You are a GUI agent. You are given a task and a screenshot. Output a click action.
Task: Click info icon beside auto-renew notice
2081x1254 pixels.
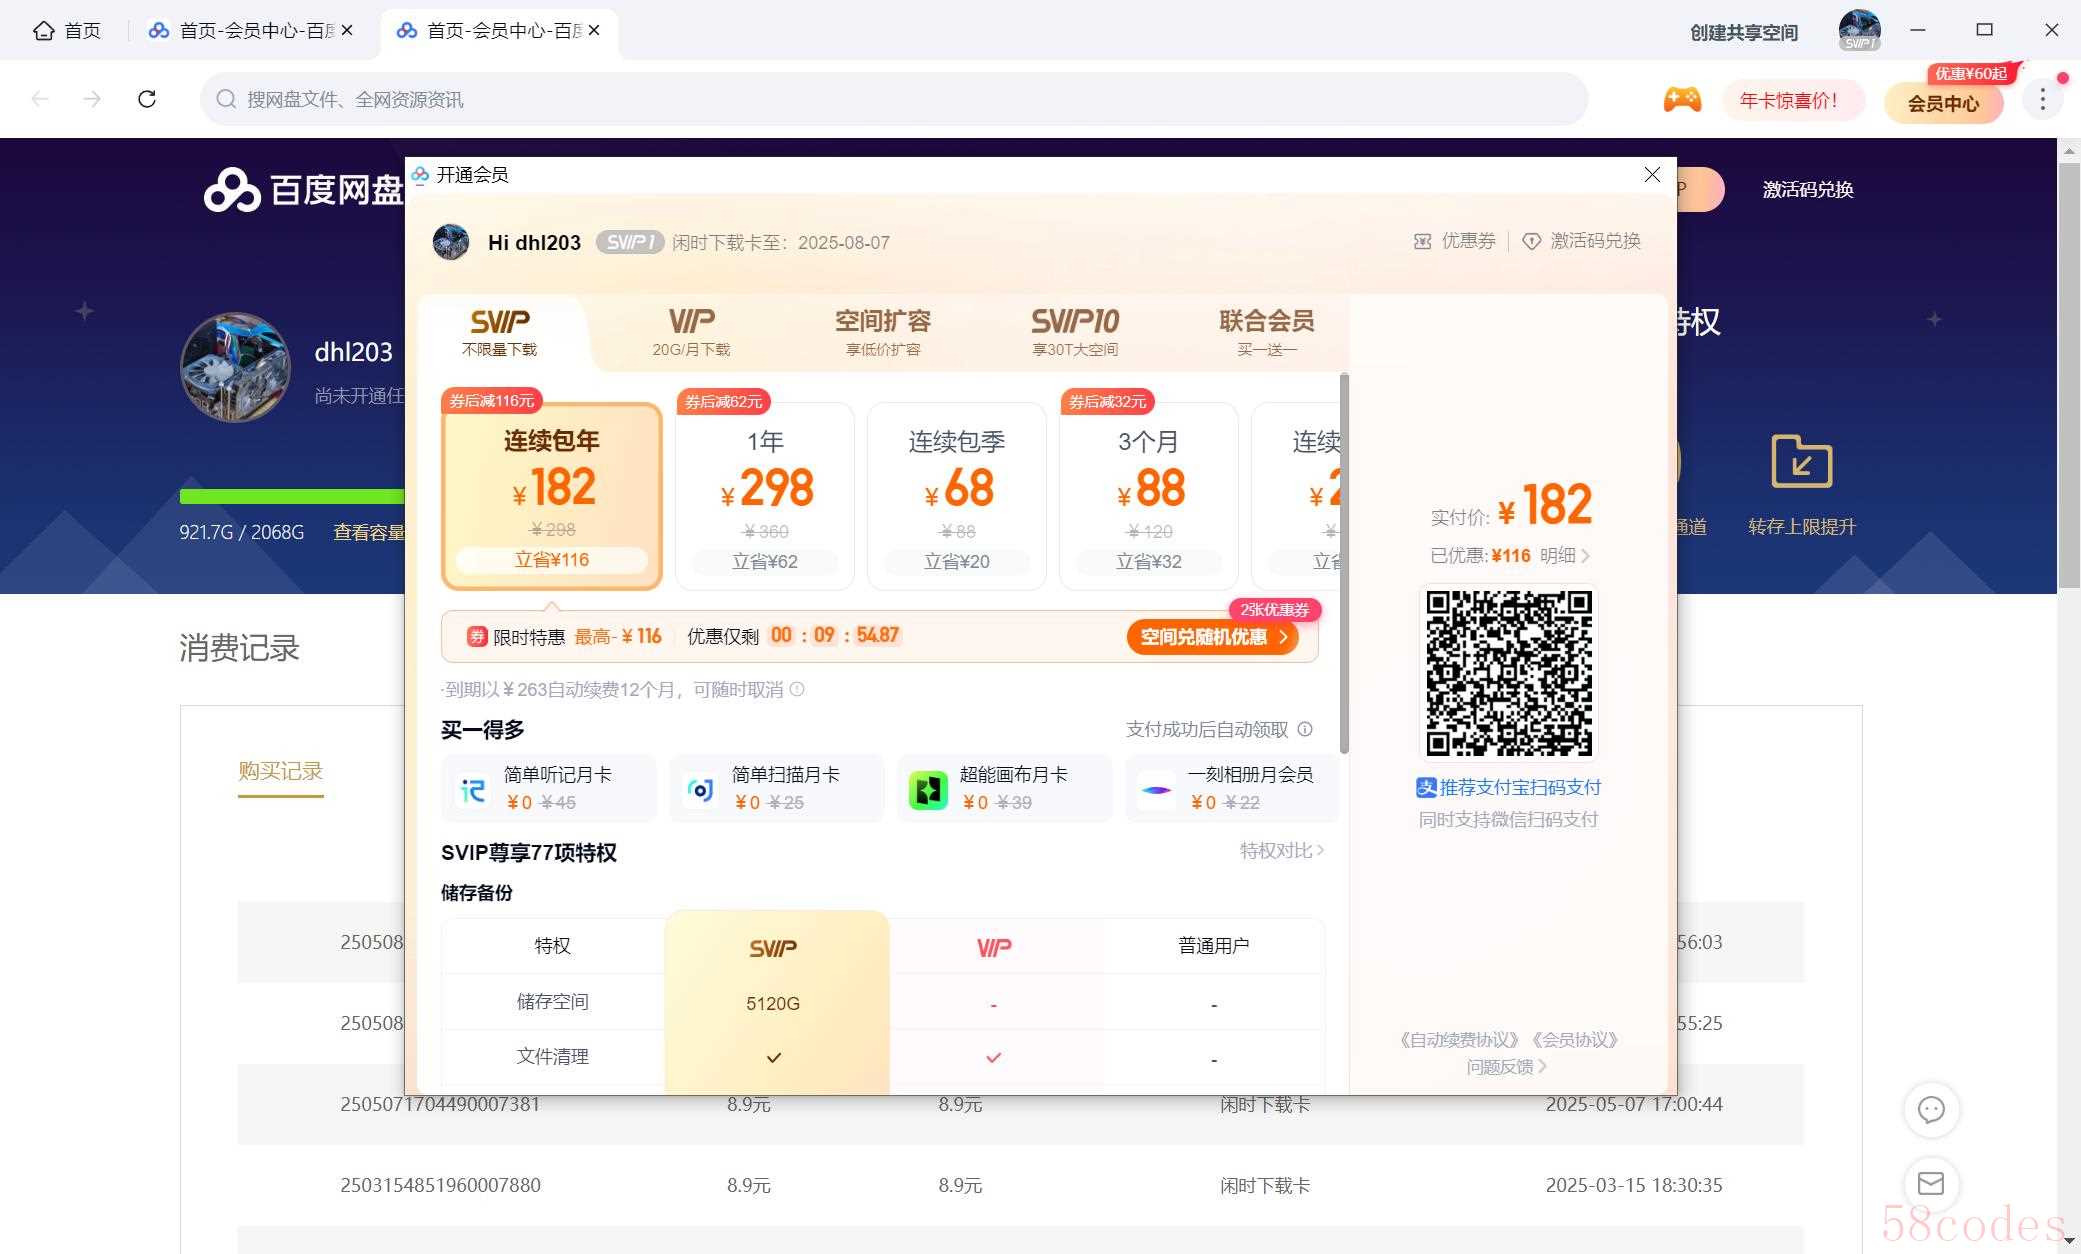(797, 689)
